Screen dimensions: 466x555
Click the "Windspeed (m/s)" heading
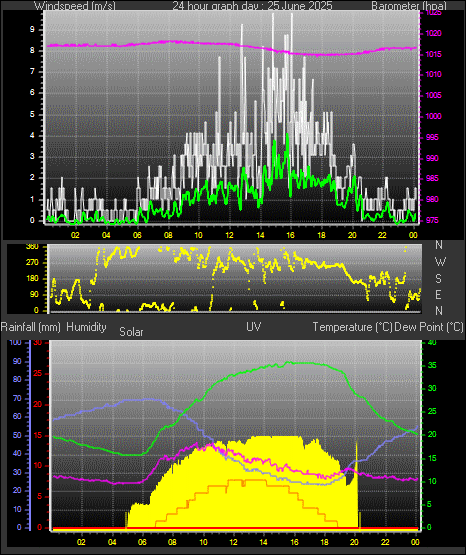[x=75, y=6]
